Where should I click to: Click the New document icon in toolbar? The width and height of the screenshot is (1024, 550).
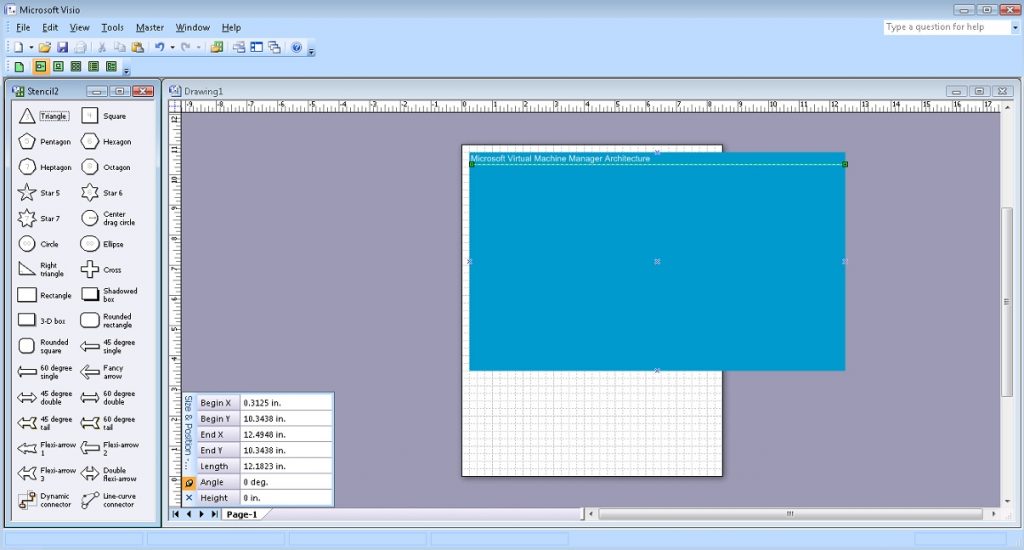click(x=18, y=47)
